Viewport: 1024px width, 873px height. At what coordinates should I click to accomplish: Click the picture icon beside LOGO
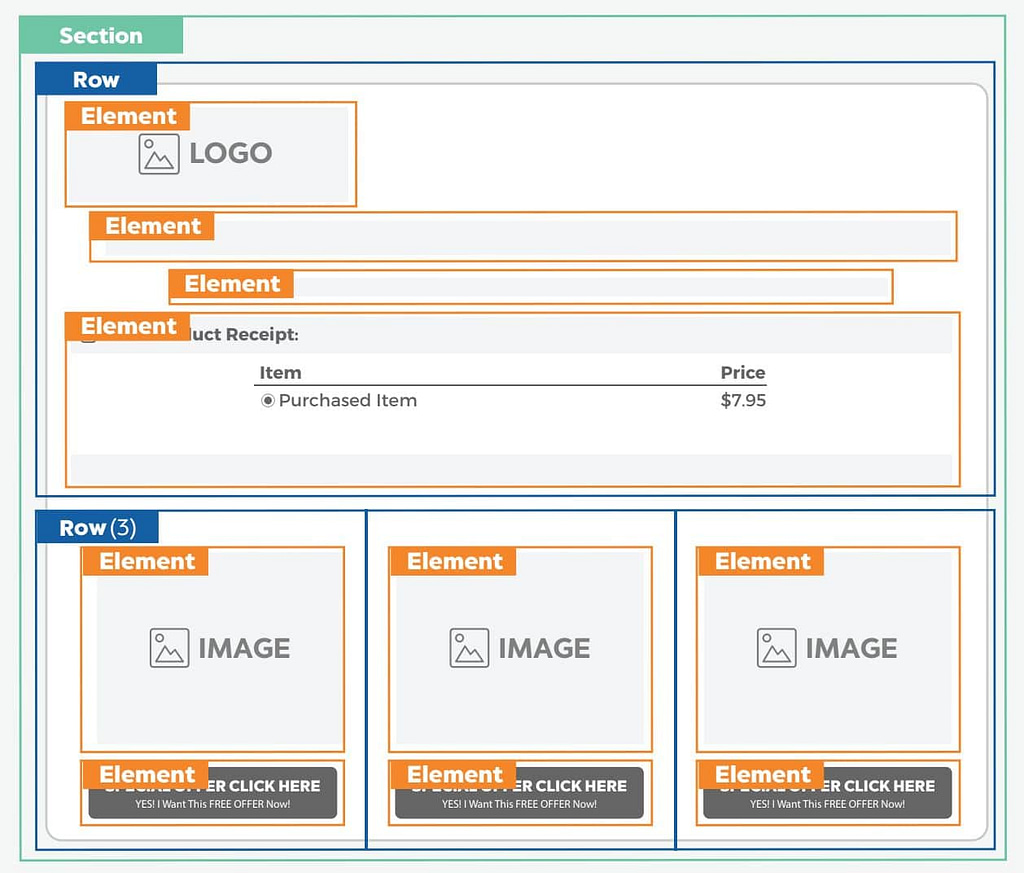(x=159, y=154)
